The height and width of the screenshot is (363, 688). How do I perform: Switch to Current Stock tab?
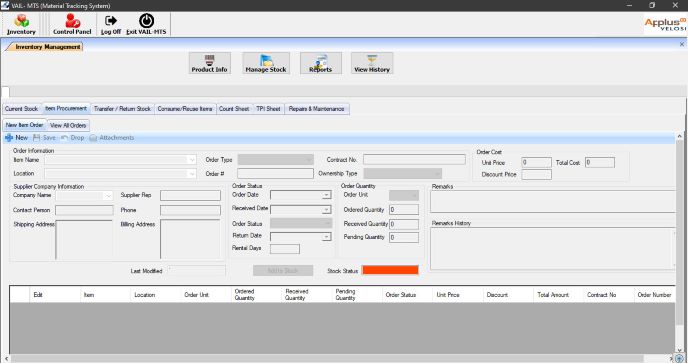coord(22,108)
